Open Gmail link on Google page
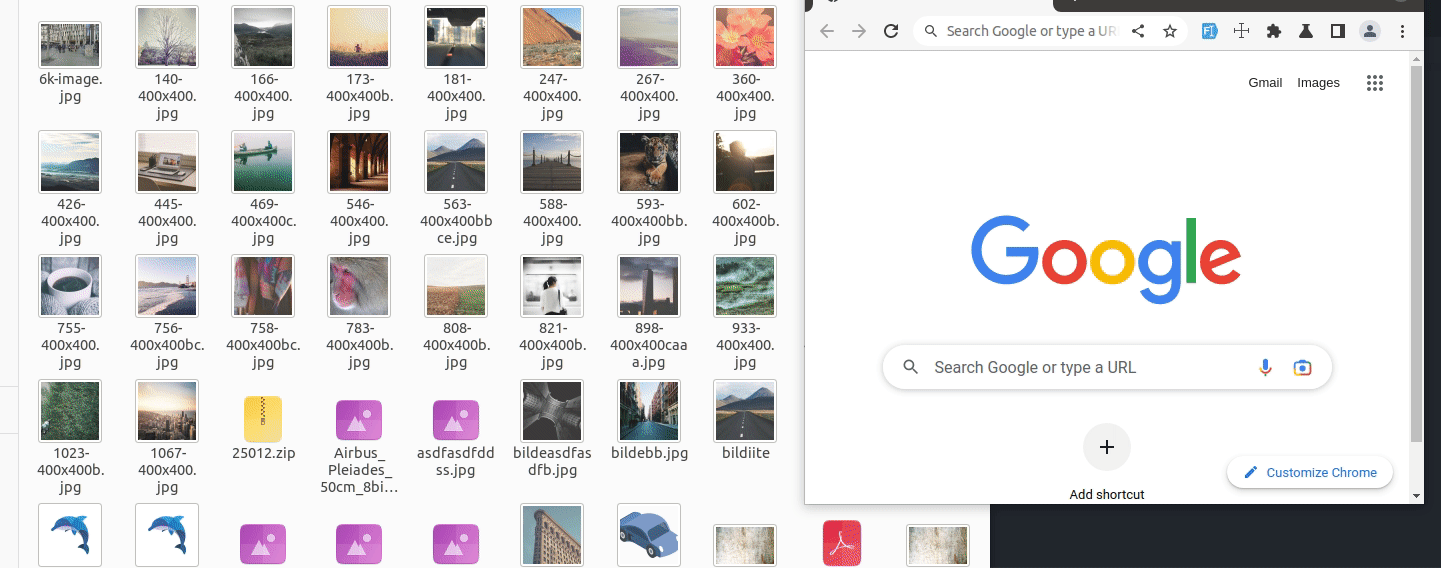The height and width of the screenshot is (568, 1441). click(x=1265, y=83)
